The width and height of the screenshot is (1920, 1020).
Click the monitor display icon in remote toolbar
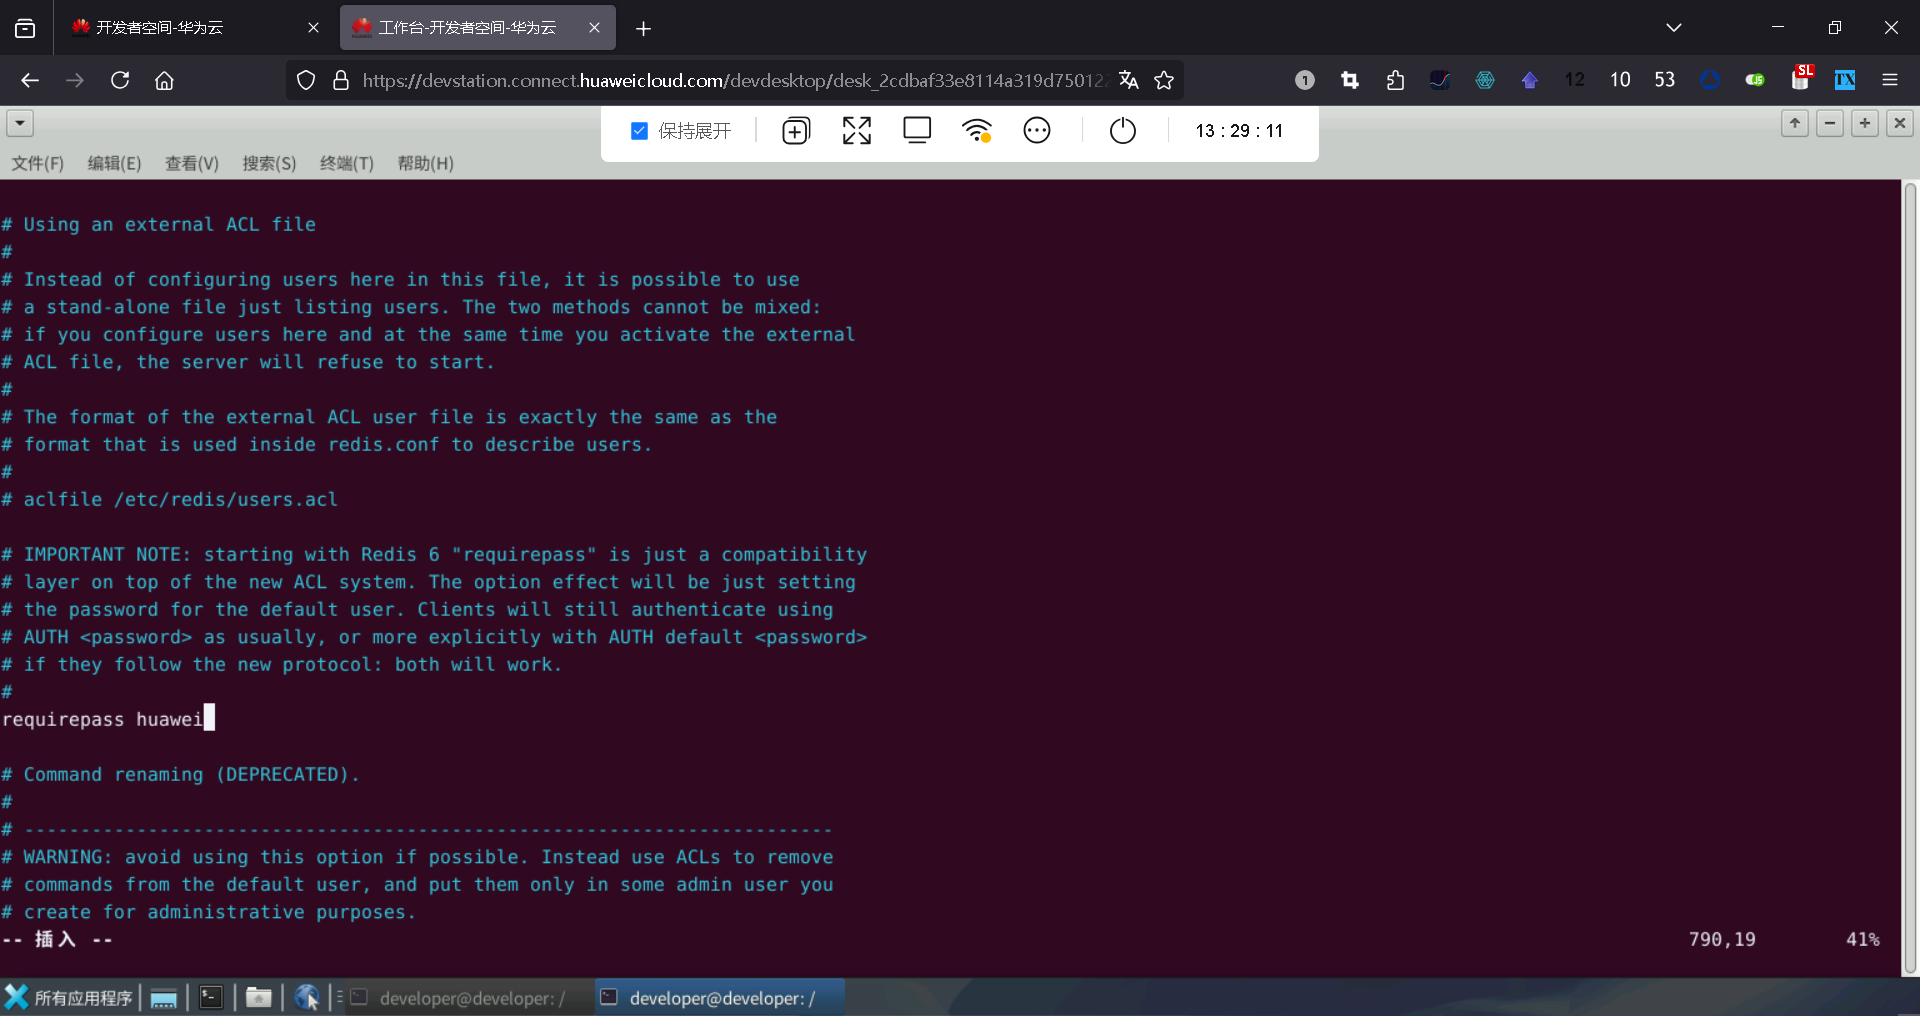click(917, 131)
